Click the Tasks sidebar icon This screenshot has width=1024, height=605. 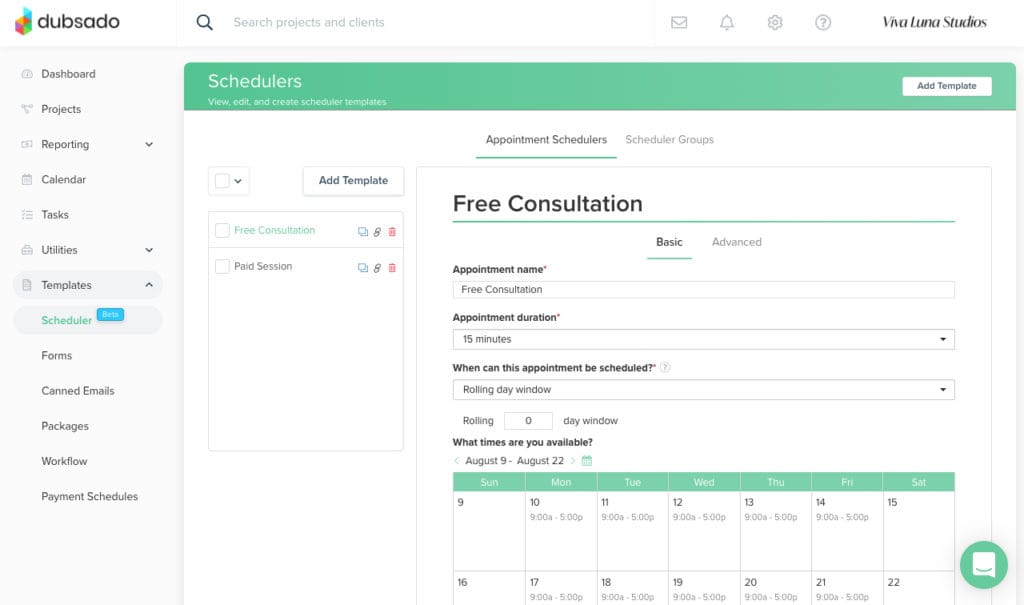click(x=27, y=214)
